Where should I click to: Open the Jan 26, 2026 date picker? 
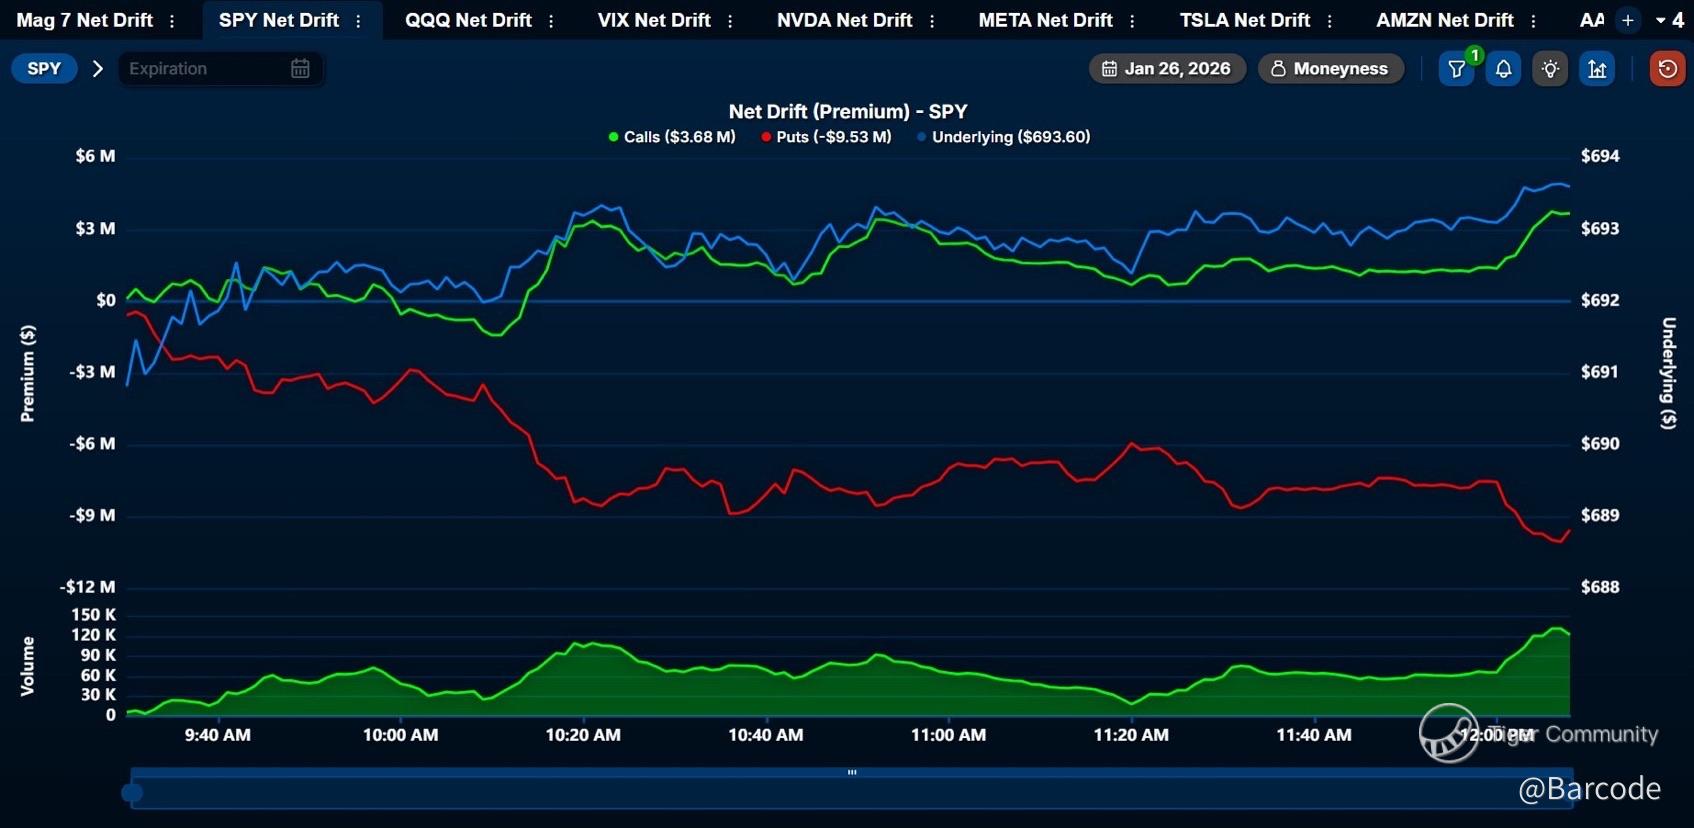point(1167,68)
